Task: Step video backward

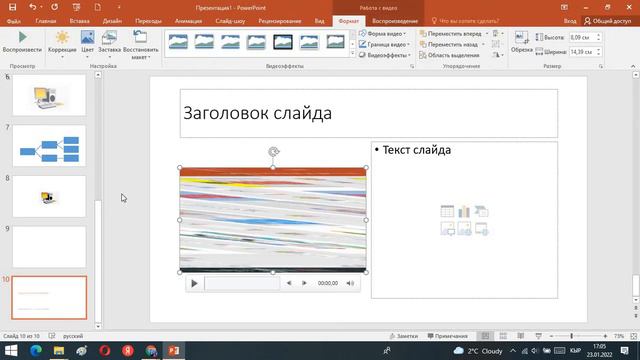Action: pyautogui.click(x=289, y=283)
